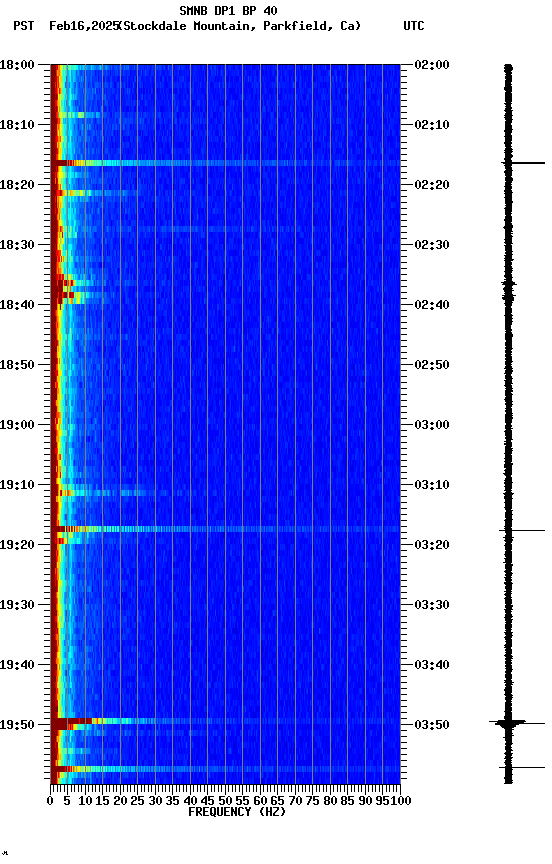Screen dimensions: 552x864
Task: Click the PST time label '18:30'
Action: tap(17, 245)
